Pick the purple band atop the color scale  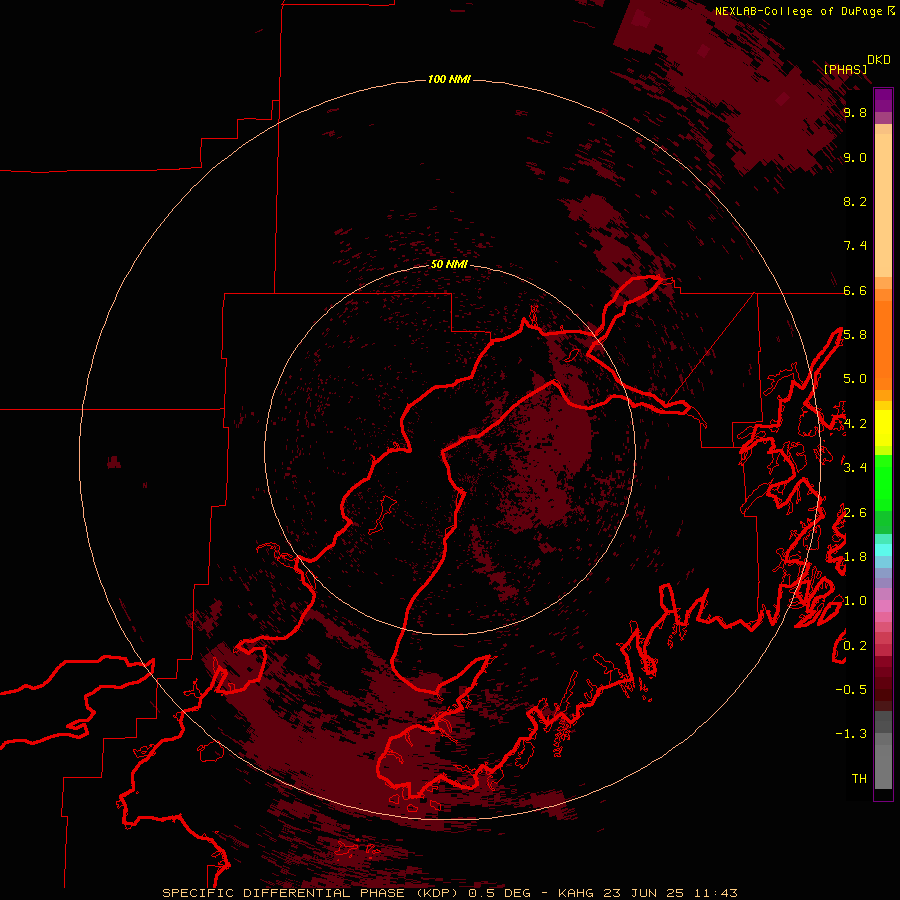[x=883, y=100]
